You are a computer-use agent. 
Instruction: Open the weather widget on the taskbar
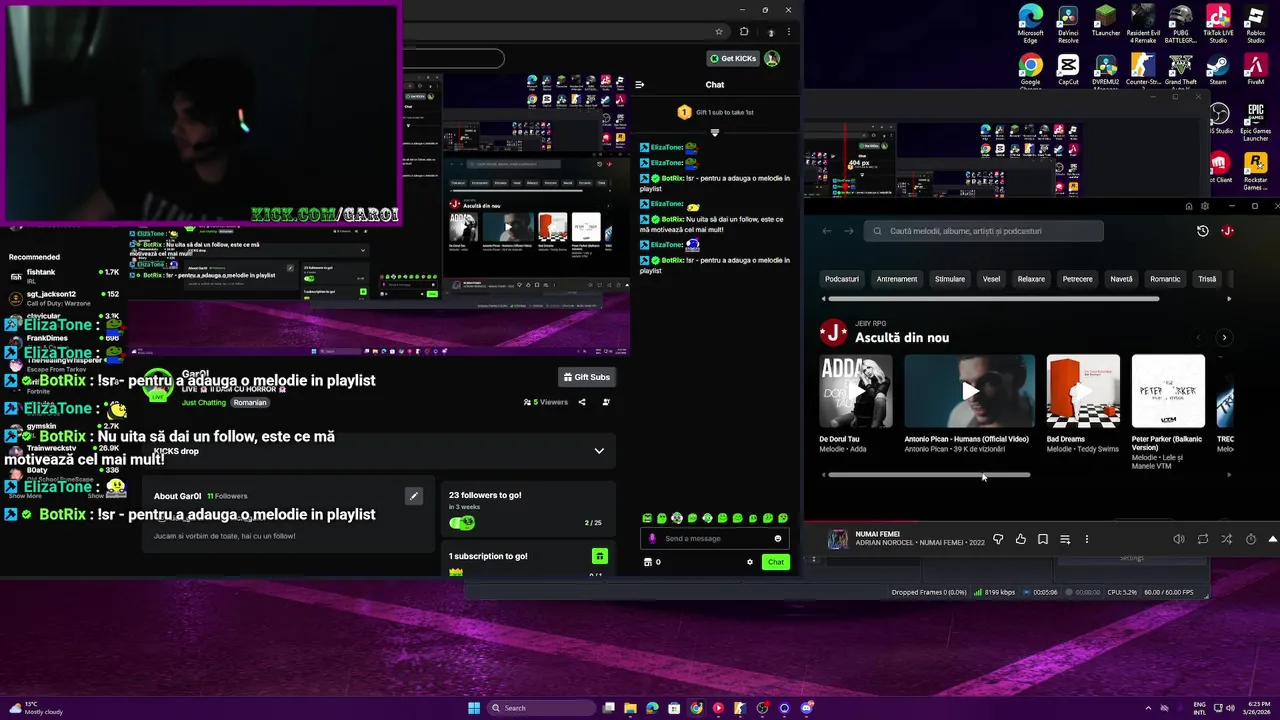coord(36,708)
